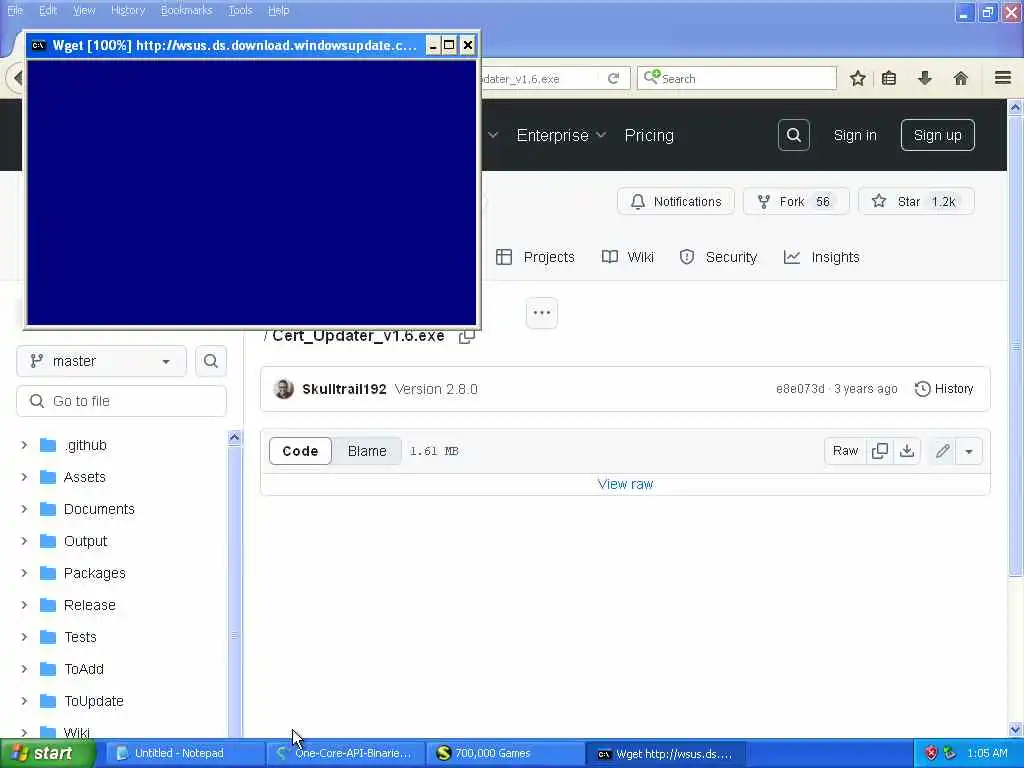The height and width of the screenshot is (768, 1024).
Task: Show bookmarks list icon
Action: click(x=889, y=78)
